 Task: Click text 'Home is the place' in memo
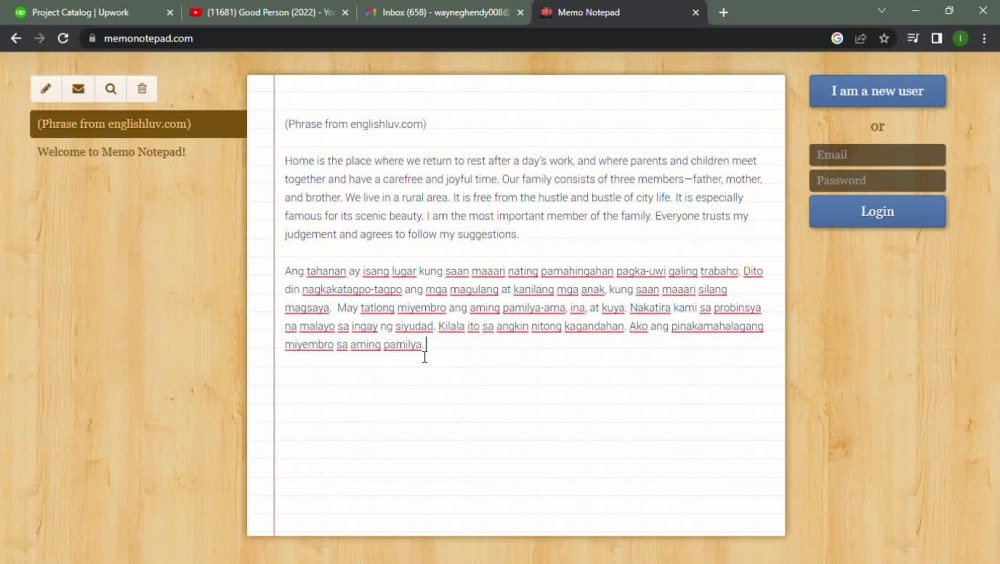click(326, 161)
